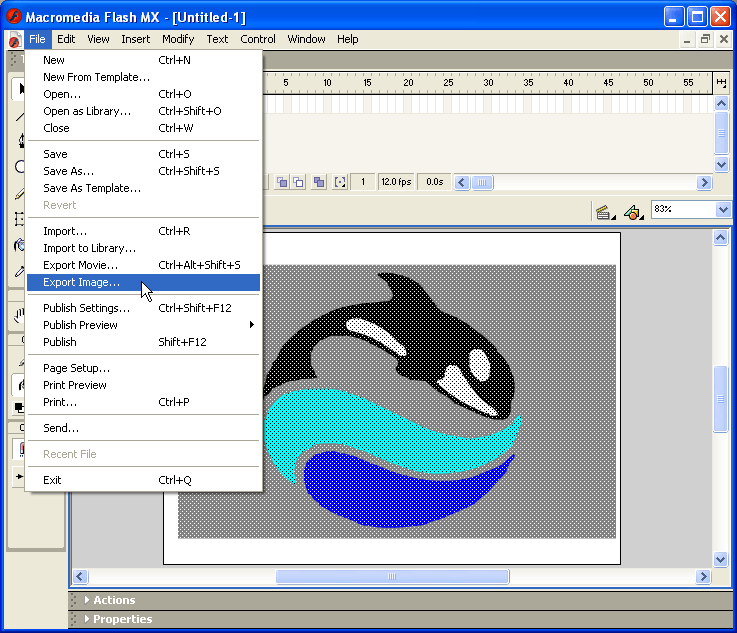Screen dimensions: 737x633
Task: Select the Hand tool in toolbox
Action: pos(19,315)
